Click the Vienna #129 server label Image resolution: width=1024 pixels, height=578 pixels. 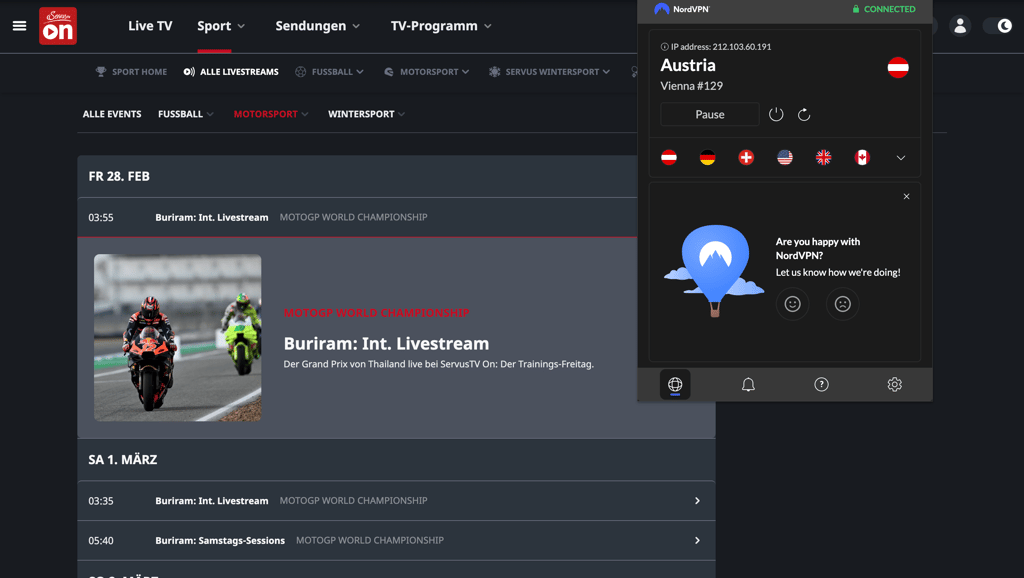tap(691, 86)
